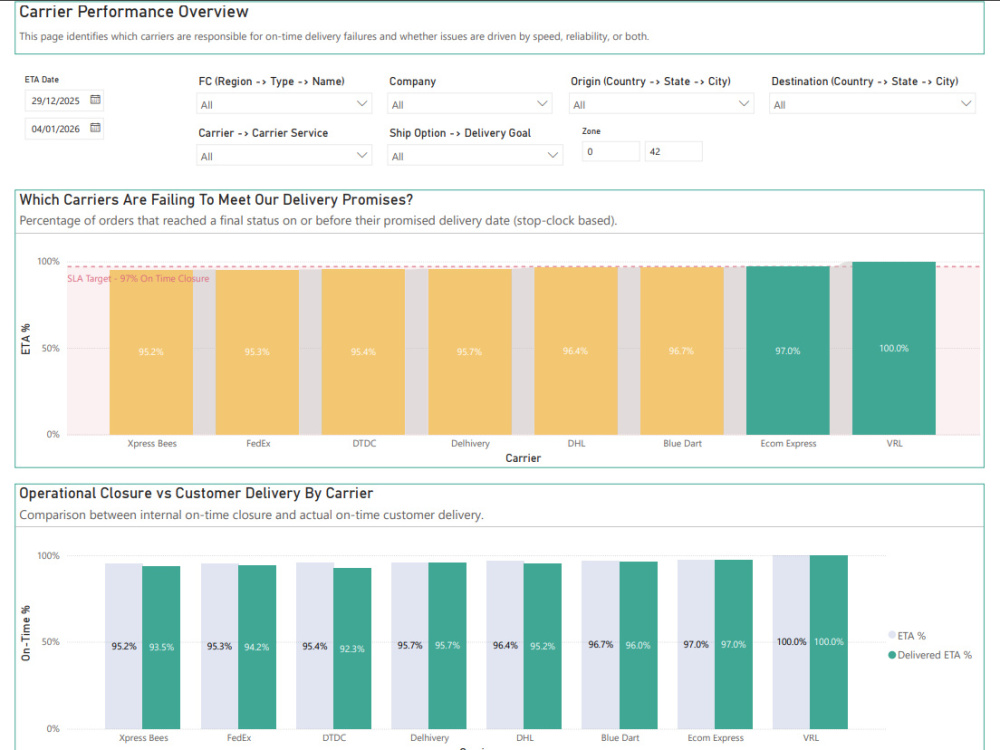Image resolution: width=1000 pixels, height=750 pixels.
Task: Select the Xpress Bees 95.2% yellow bar
Action: 151,352
